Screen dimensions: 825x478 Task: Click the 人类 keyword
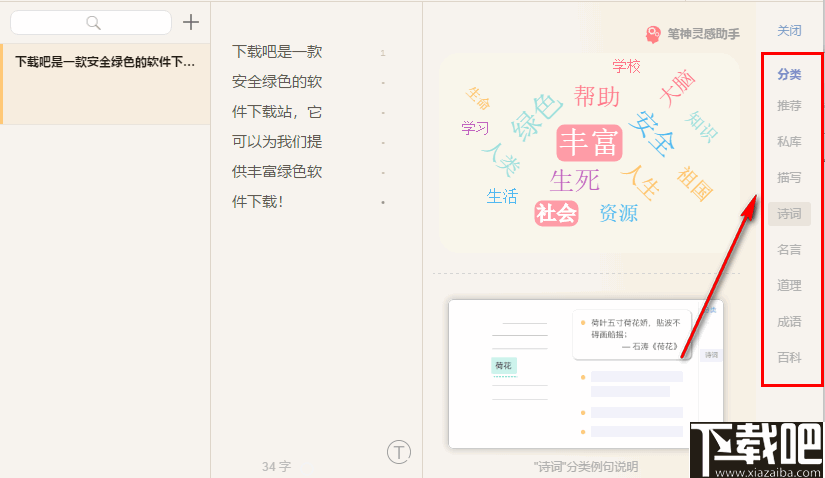pos(501,160)
